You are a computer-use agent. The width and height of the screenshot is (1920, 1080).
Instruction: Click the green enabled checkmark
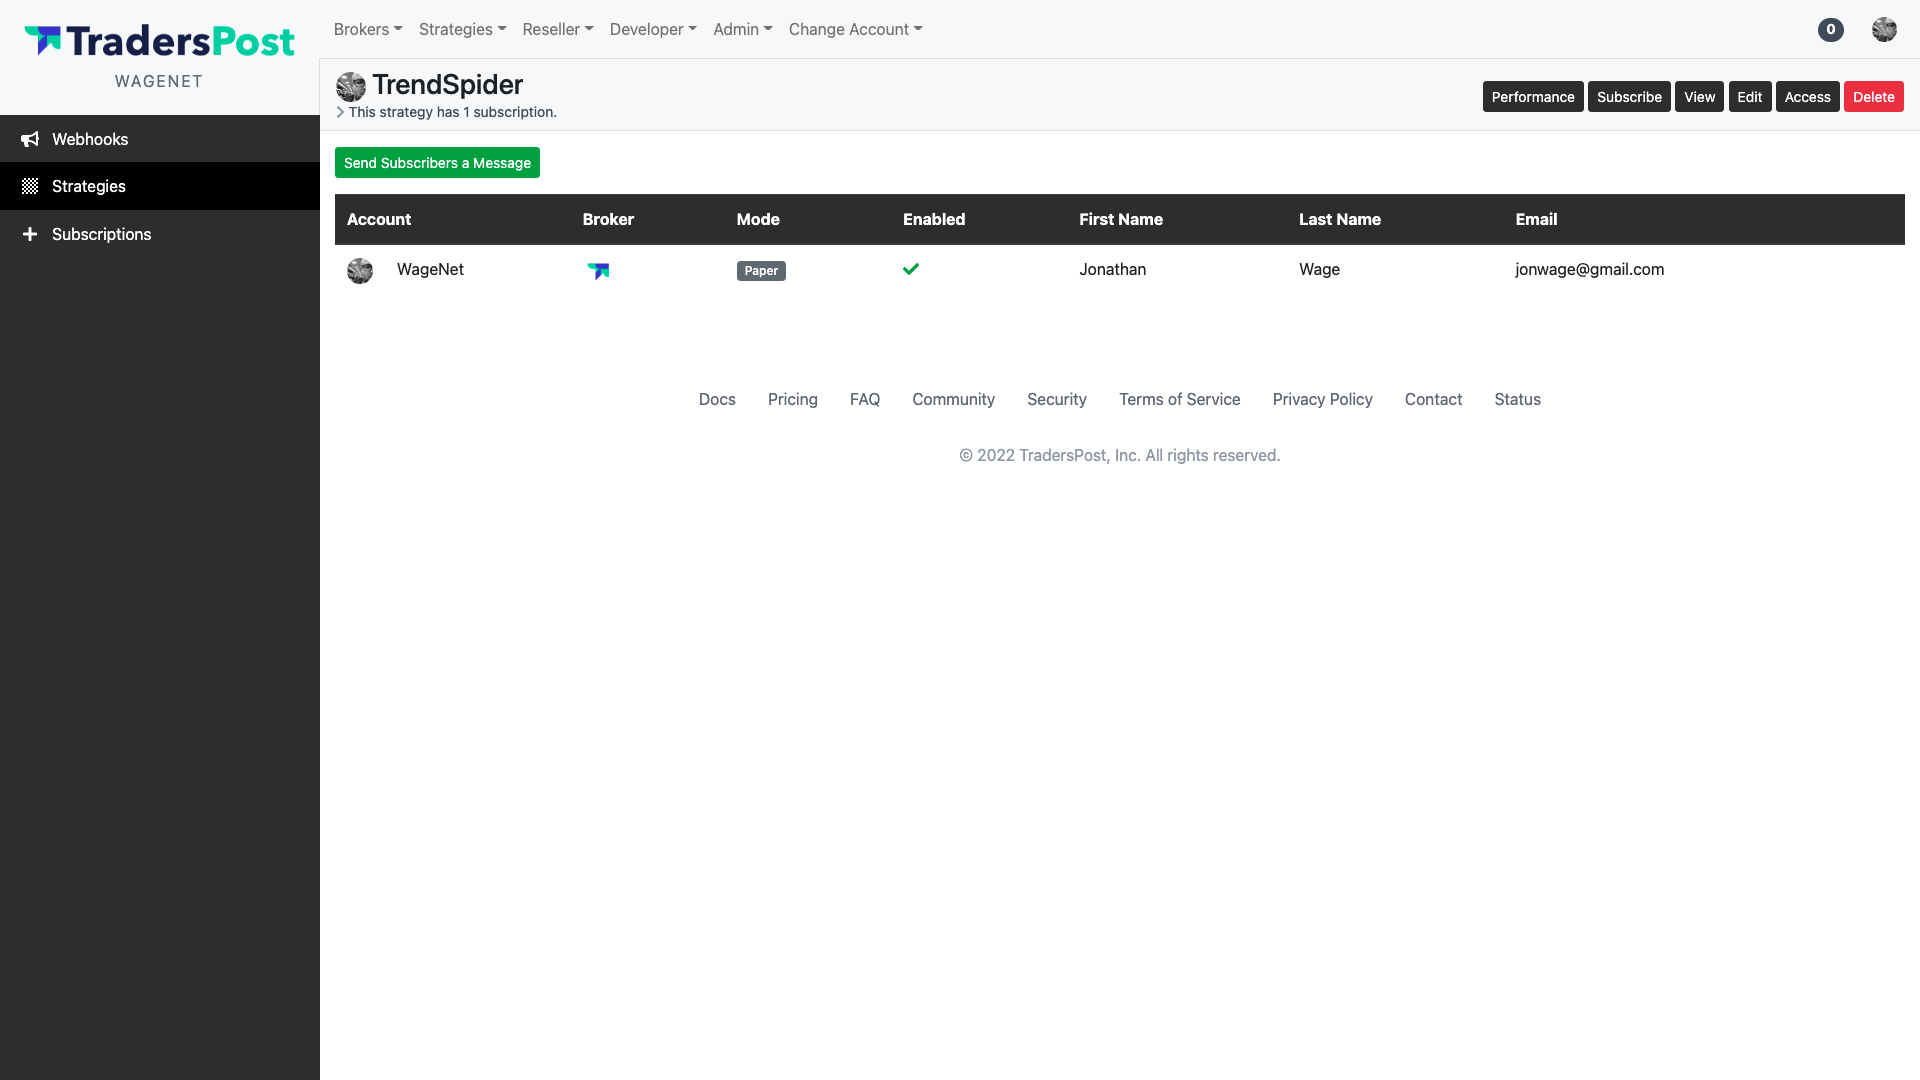(x=911, y=269)
